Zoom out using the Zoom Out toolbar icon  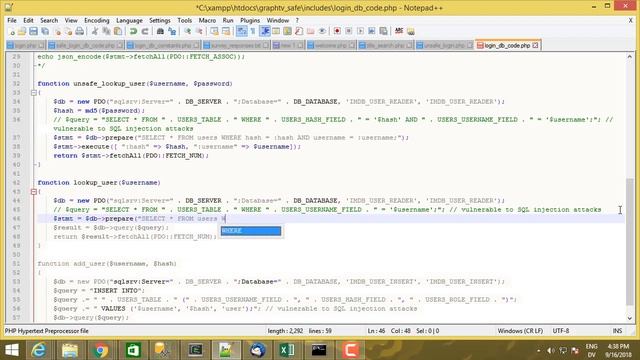click(x=200, y=31)
